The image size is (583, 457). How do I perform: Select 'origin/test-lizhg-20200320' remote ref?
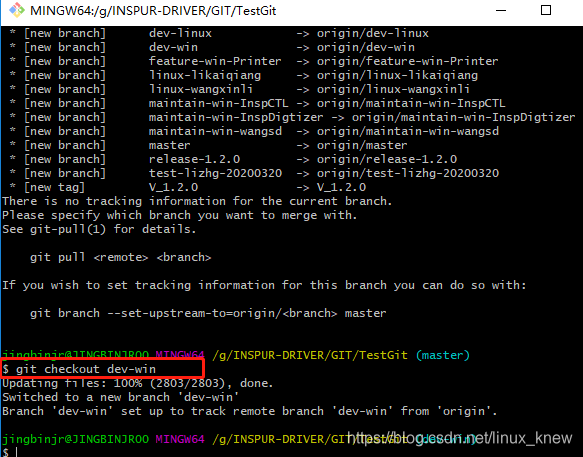click(408, 173)
